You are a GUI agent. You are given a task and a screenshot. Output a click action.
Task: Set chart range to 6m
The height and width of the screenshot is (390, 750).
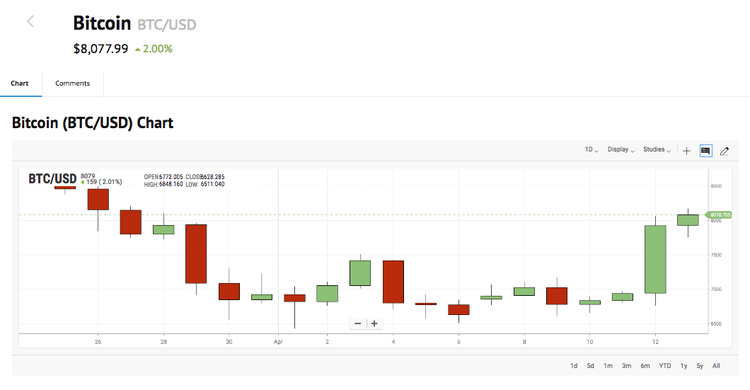[645, 366]
